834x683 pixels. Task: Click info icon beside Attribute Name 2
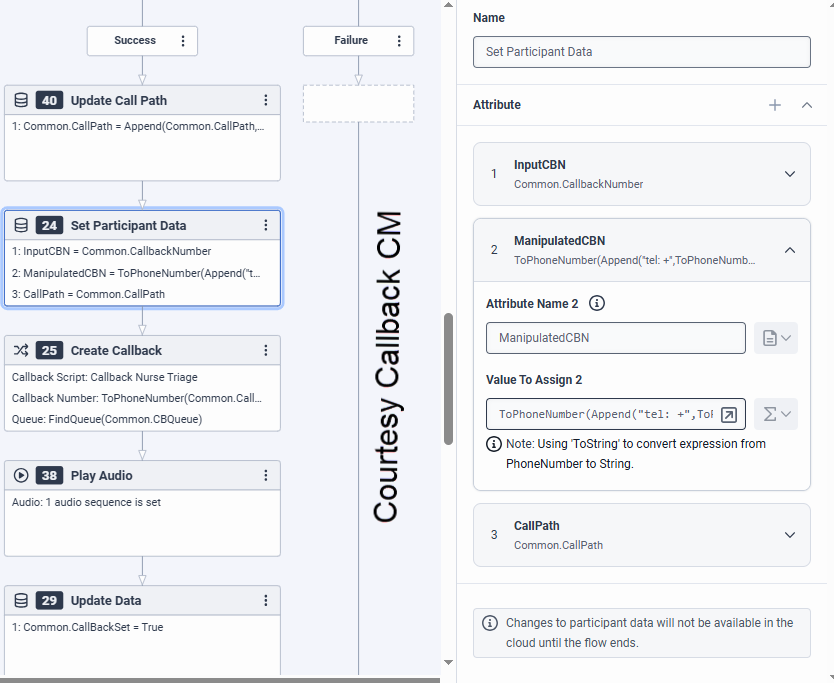pyautogui.click(x=597, y=303)
